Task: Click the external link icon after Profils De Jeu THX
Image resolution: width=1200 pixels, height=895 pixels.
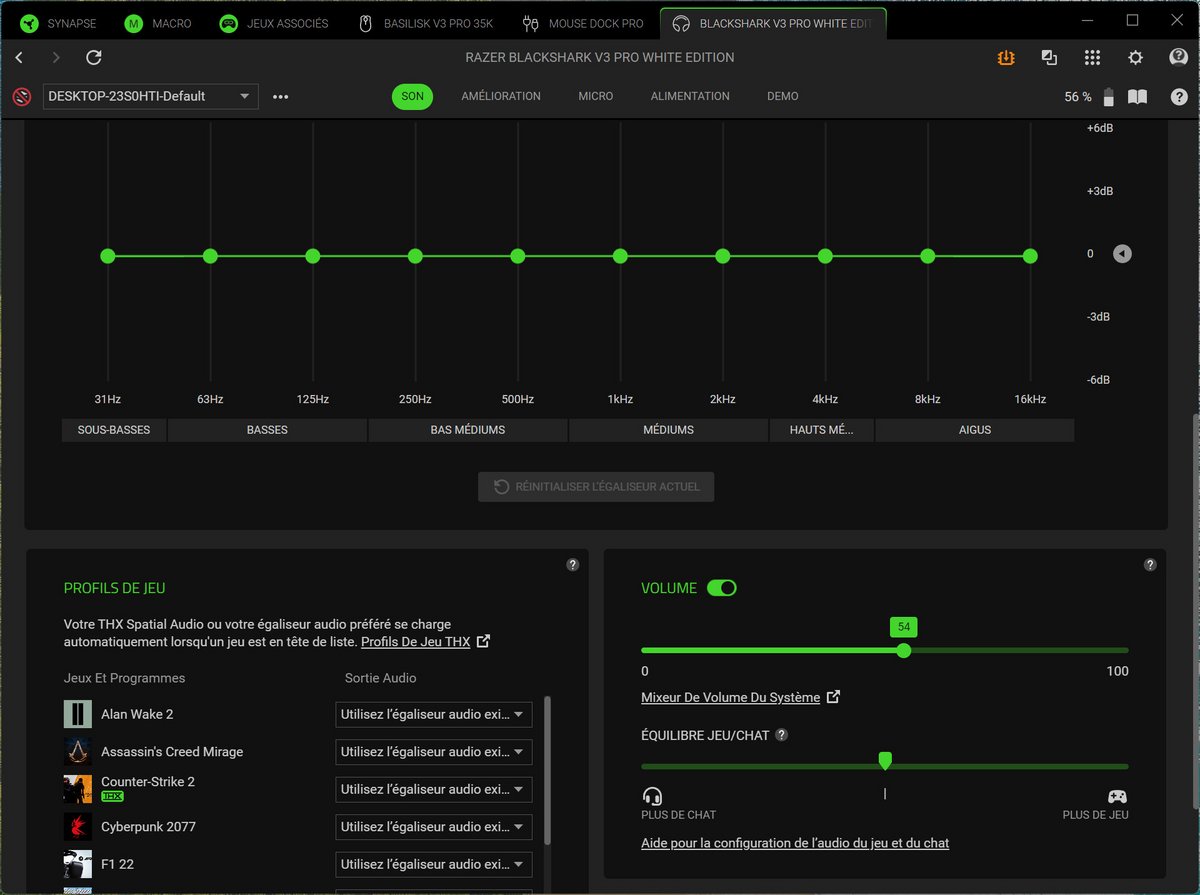Action: (x=484, y=641)
